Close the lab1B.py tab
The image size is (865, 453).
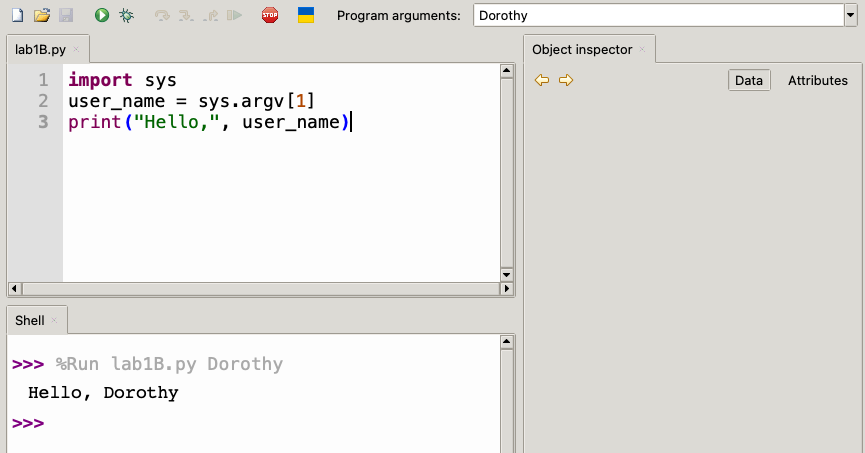tap(76, 49)
